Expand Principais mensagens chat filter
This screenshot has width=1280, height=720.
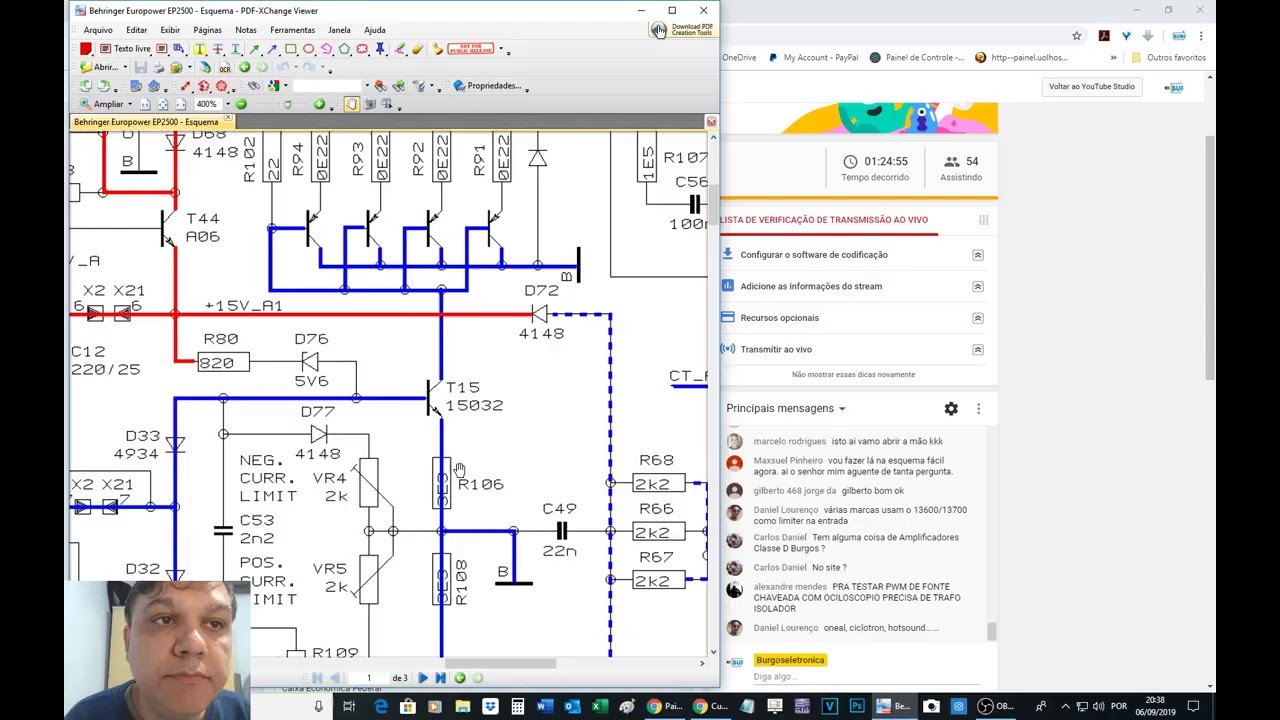786,408
